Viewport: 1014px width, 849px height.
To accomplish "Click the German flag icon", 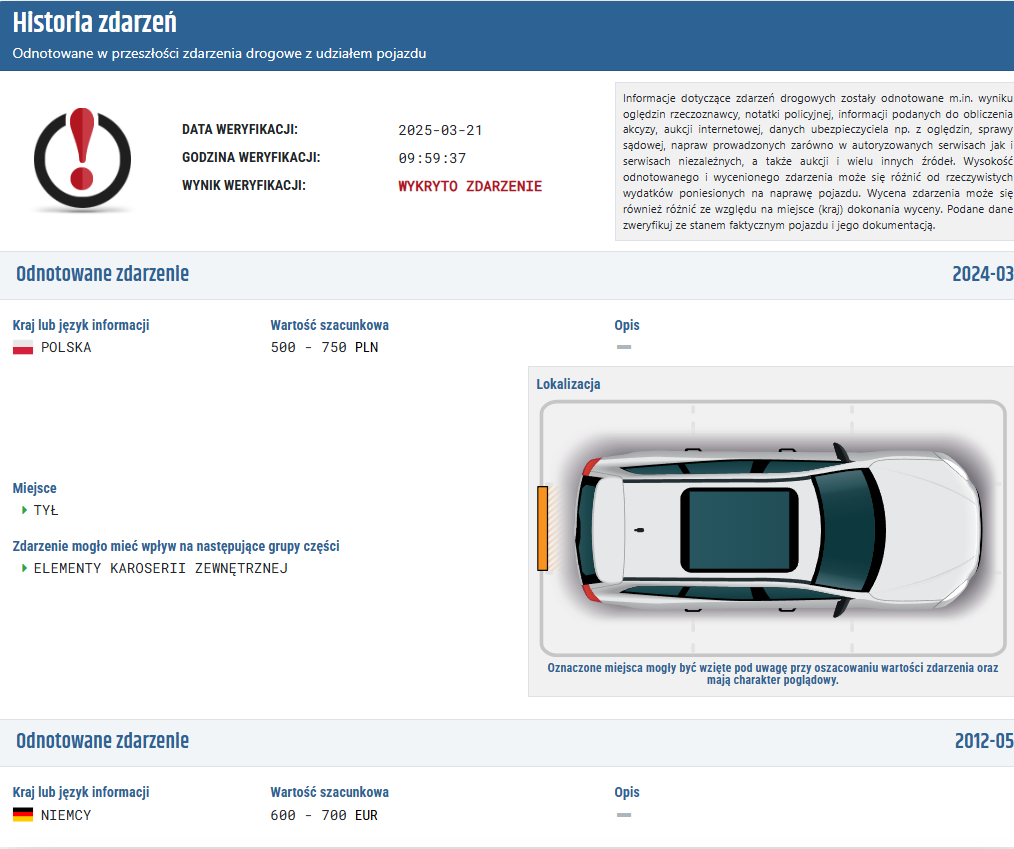I will click(x=23, y=815).
